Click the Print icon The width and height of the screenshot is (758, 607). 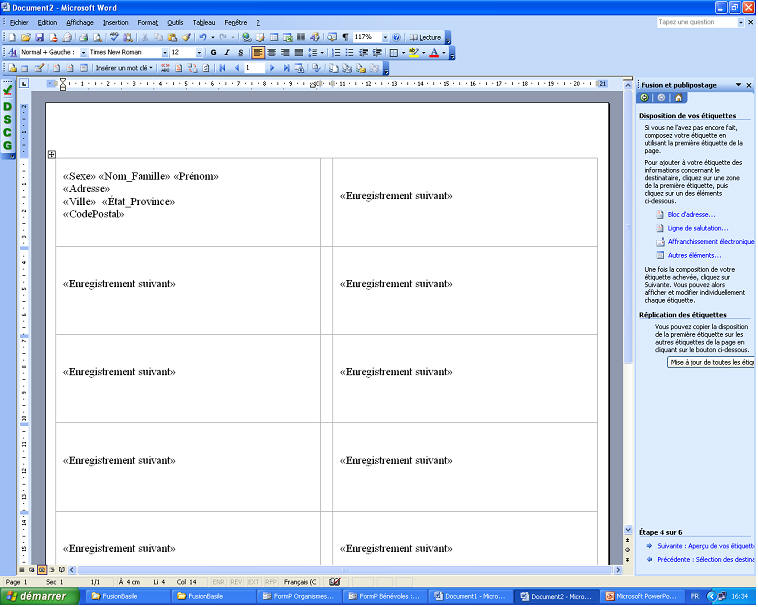point(84,37)
